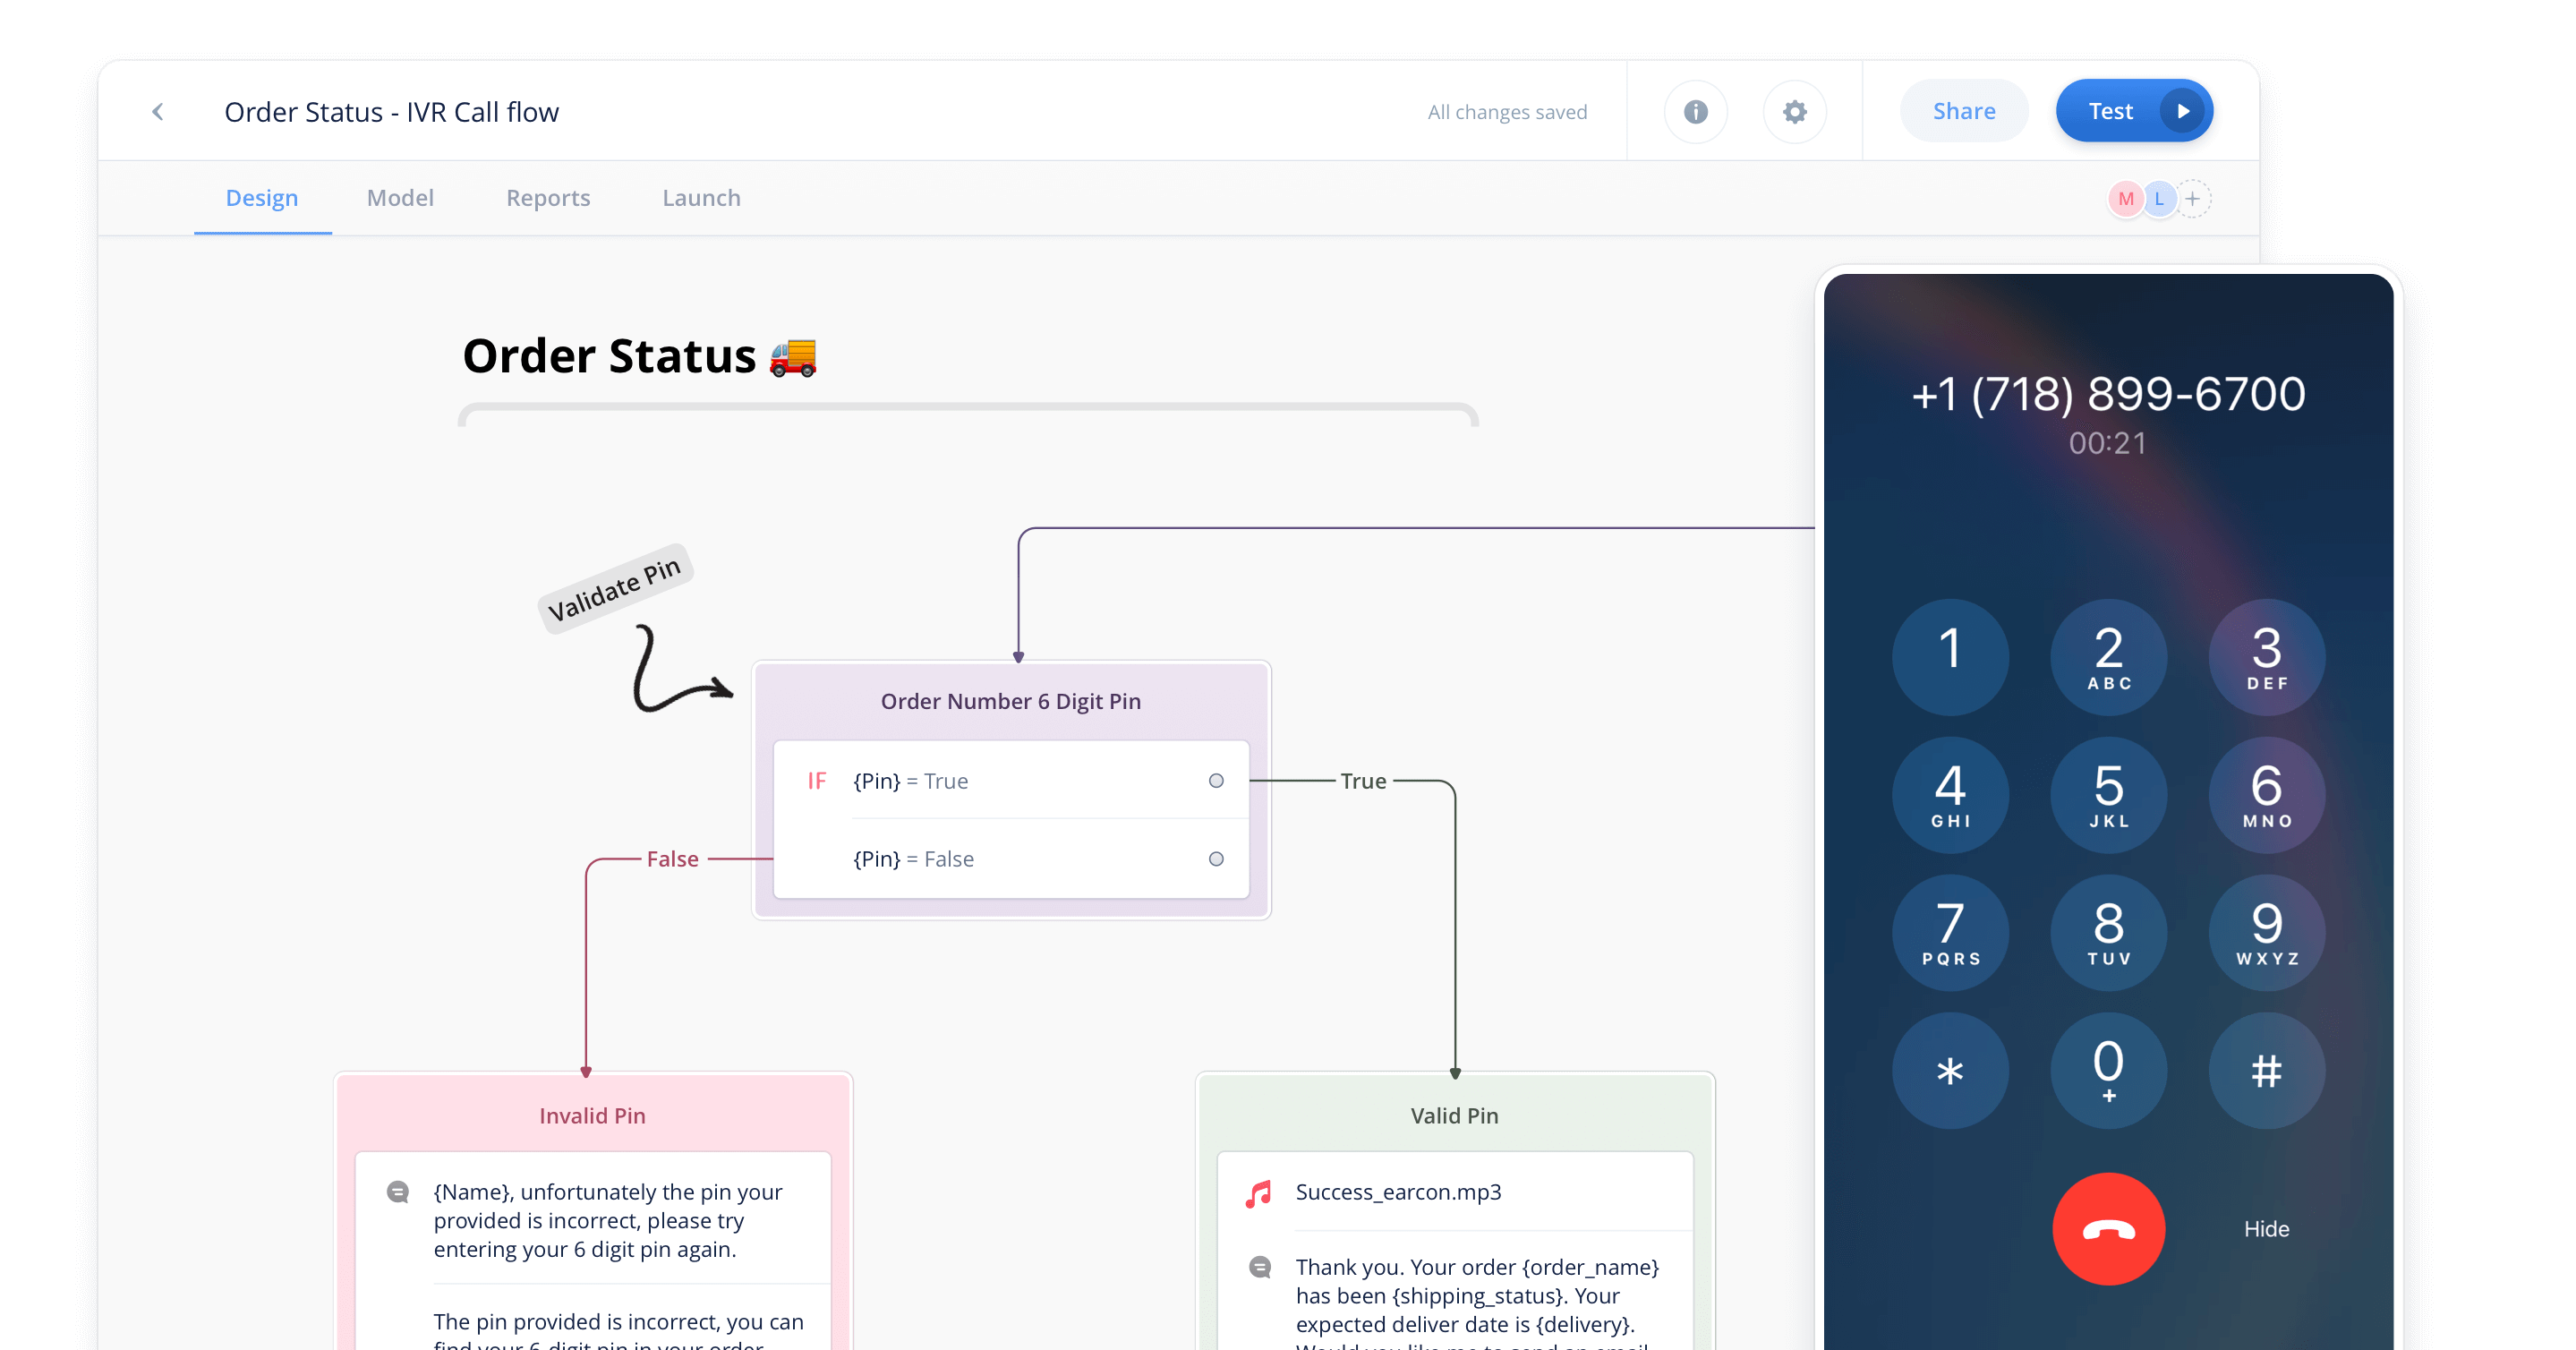This screenshot has height=1350, width=2576.
Task: Click the music note icon on Success_earcon.mp3
Action: point(1258,1192)
